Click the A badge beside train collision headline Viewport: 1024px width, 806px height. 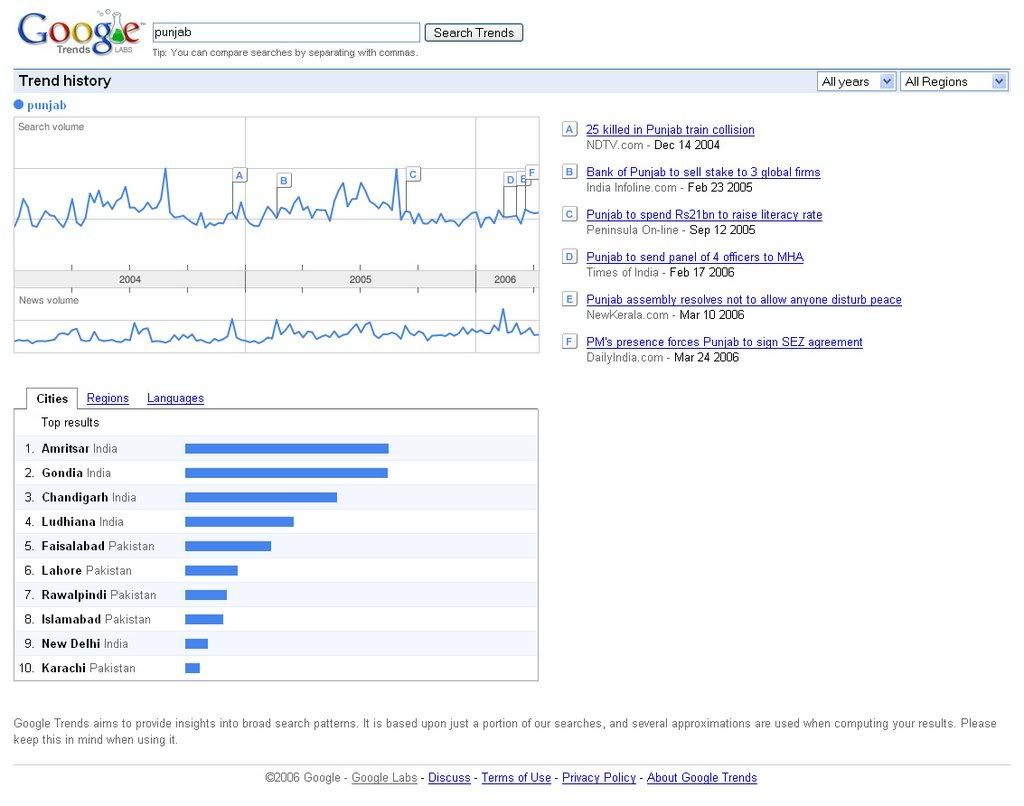[569, 129]
